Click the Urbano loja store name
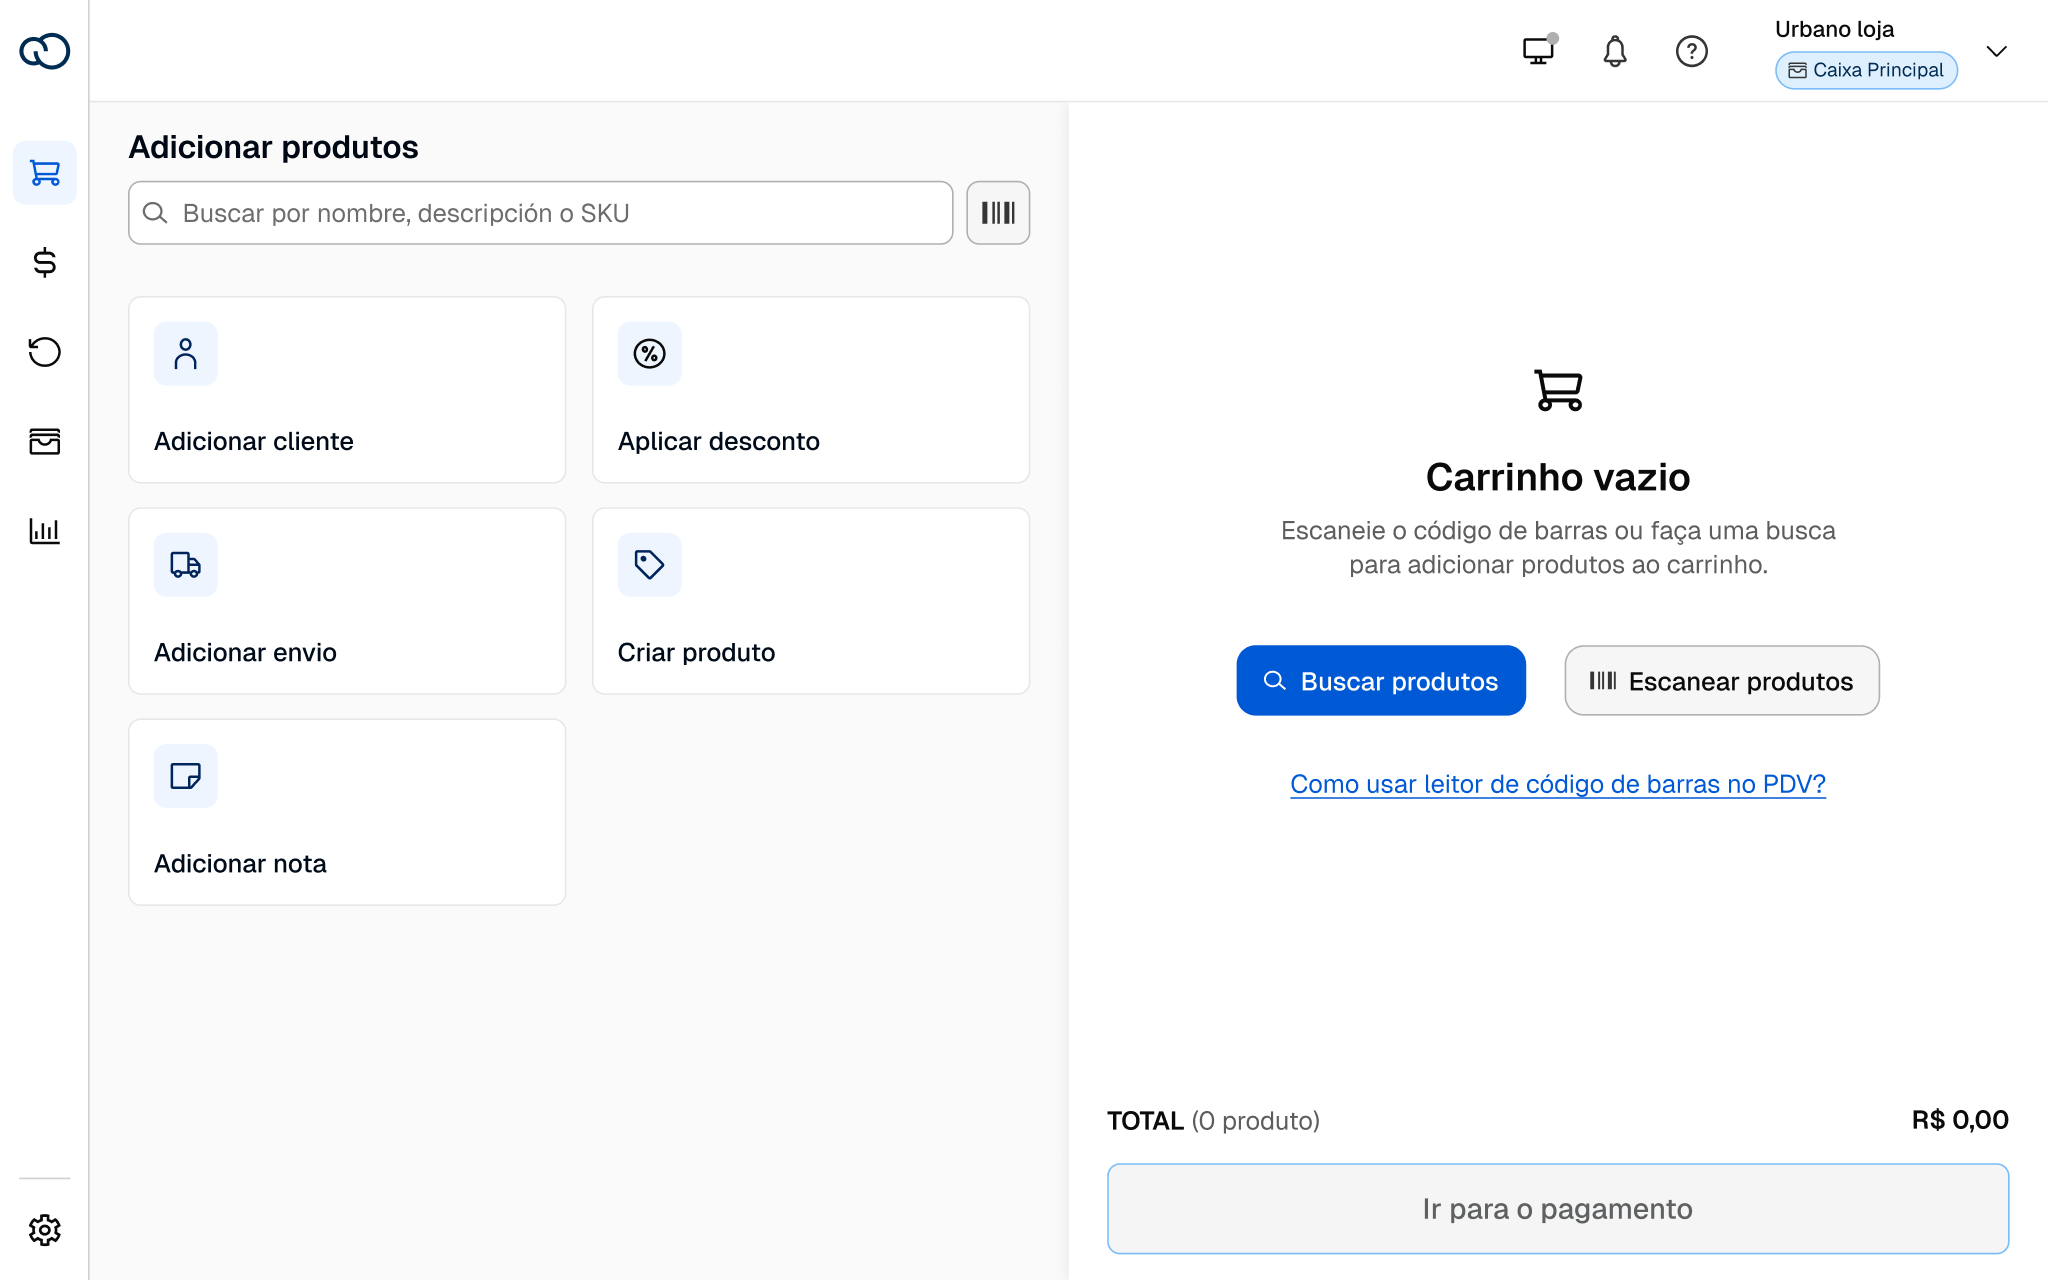The width and height of the screenshot is (2048, 1280). (x=1834, y=29)
